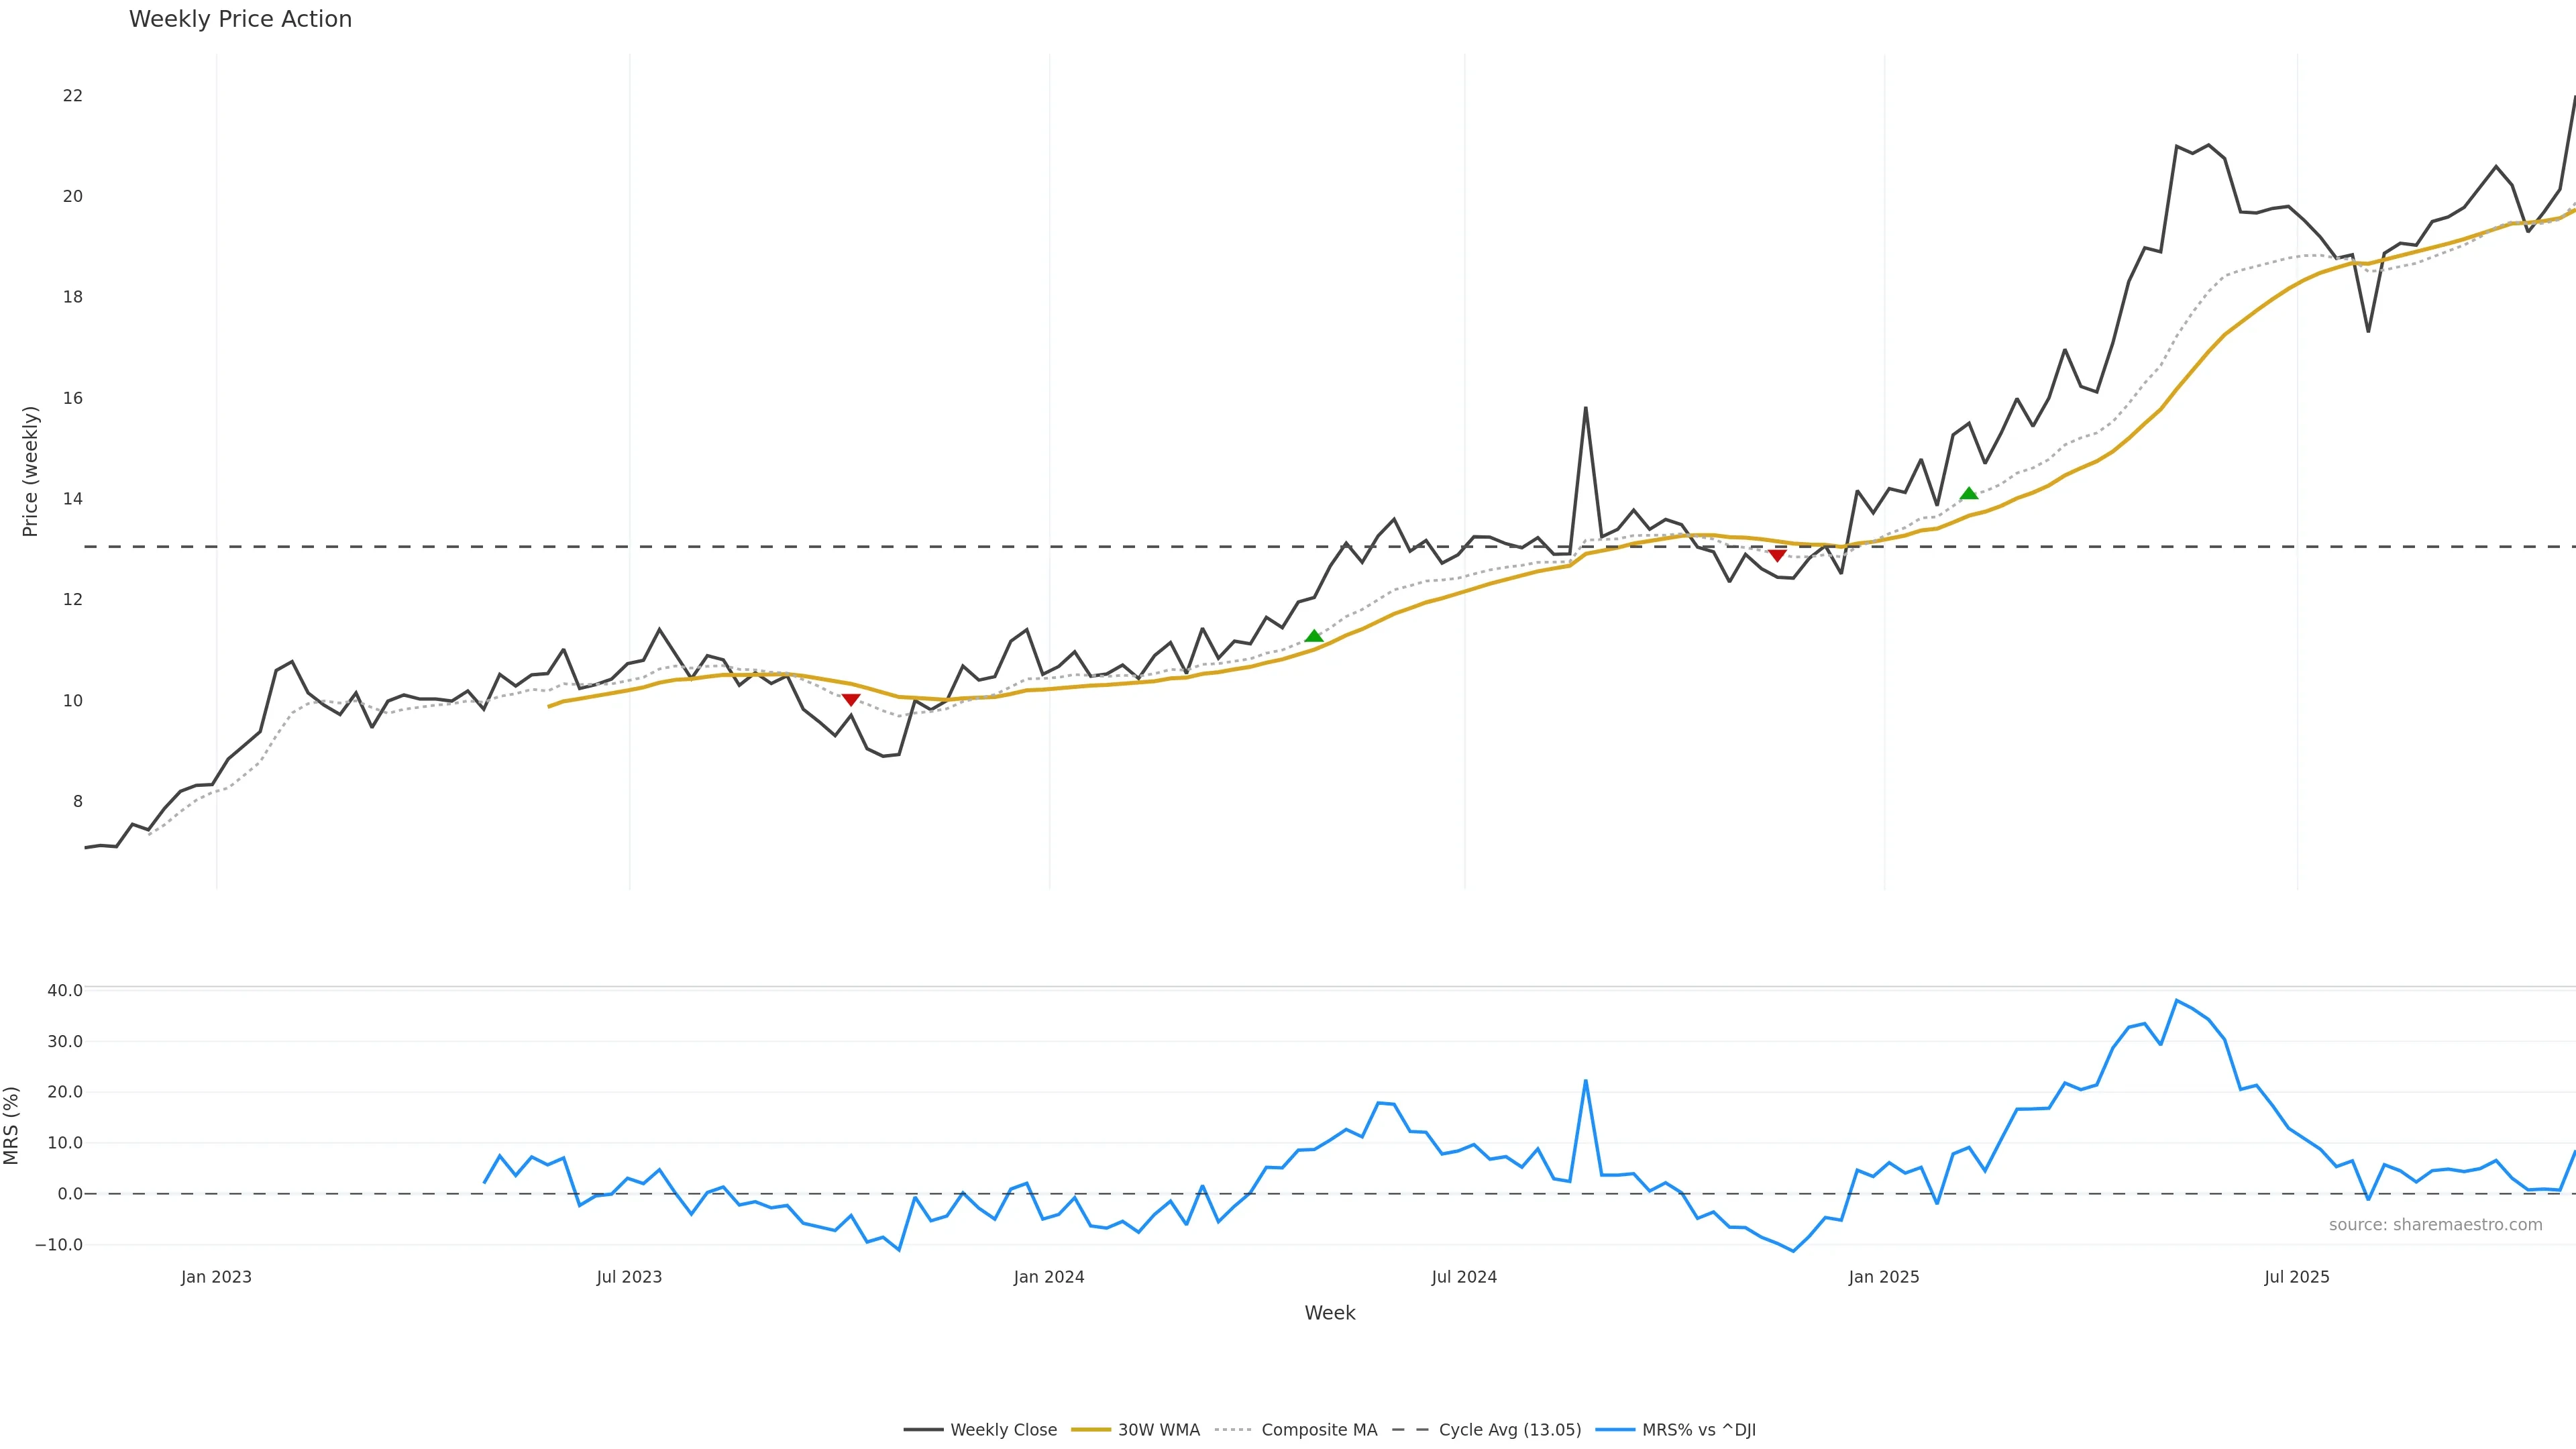This screenshot has height=1449, width=2576.
Task: Select the Jul 2023 x-axis label
Action: [x=629, y=1277]
